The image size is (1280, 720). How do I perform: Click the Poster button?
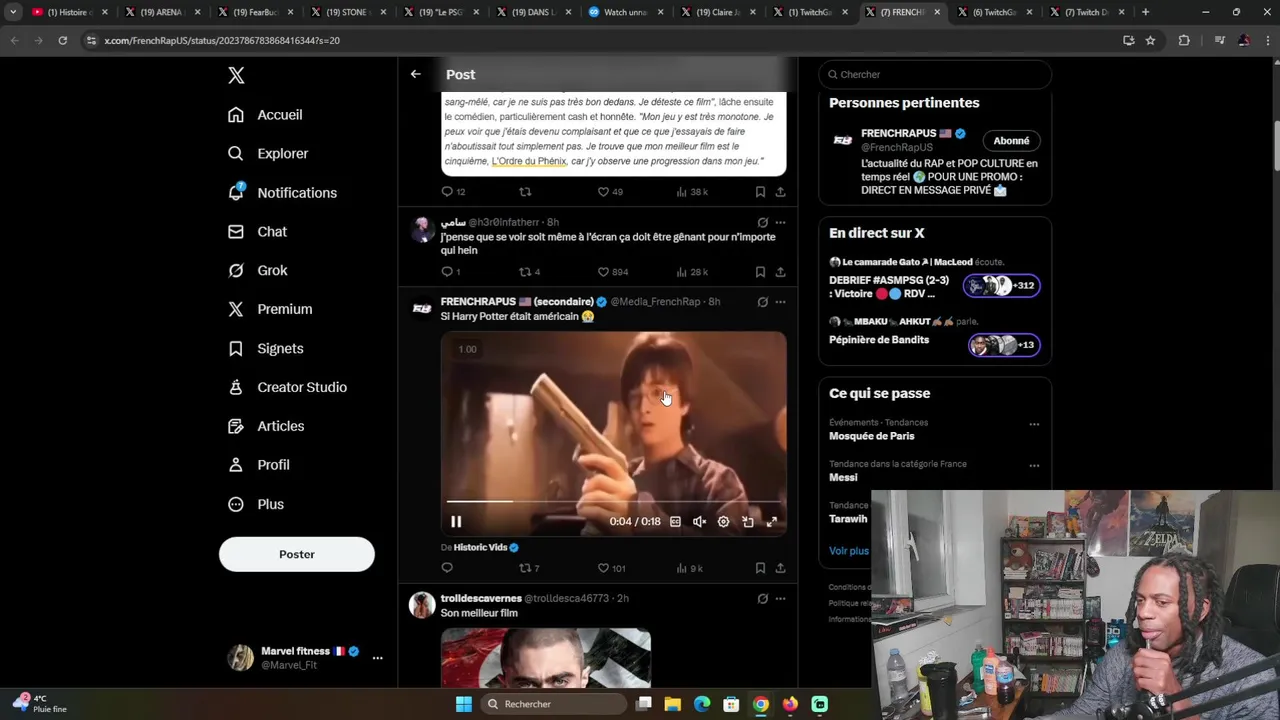(297, 554)
